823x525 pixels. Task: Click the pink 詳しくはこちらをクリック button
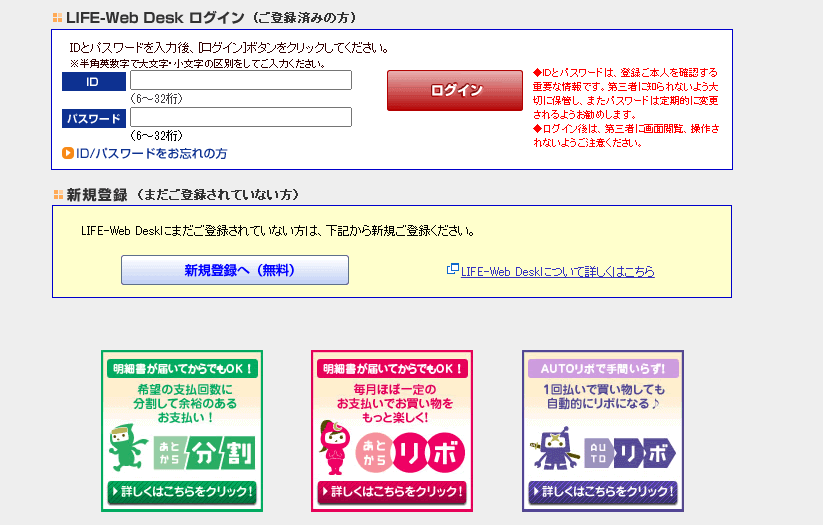392,492
